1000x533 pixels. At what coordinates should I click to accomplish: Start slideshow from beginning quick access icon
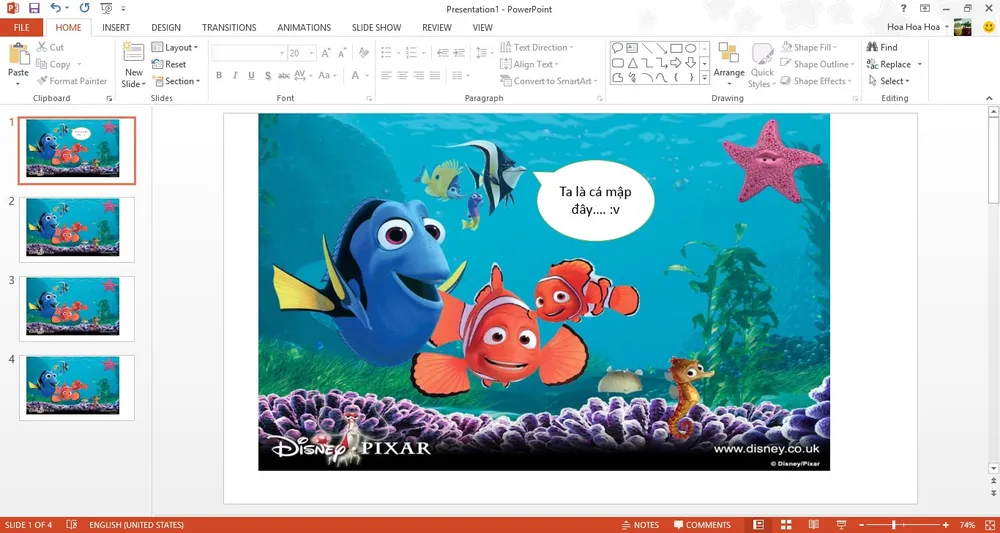click(107, 9)
